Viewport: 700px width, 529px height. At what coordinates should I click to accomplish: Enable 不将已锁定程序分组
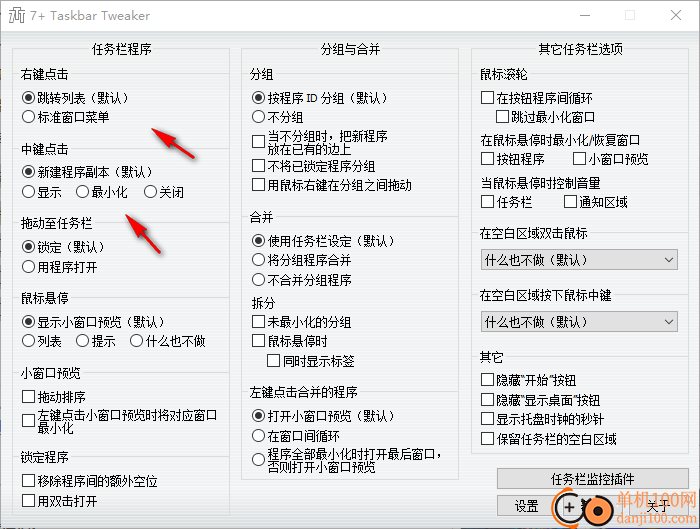[258, 166]
